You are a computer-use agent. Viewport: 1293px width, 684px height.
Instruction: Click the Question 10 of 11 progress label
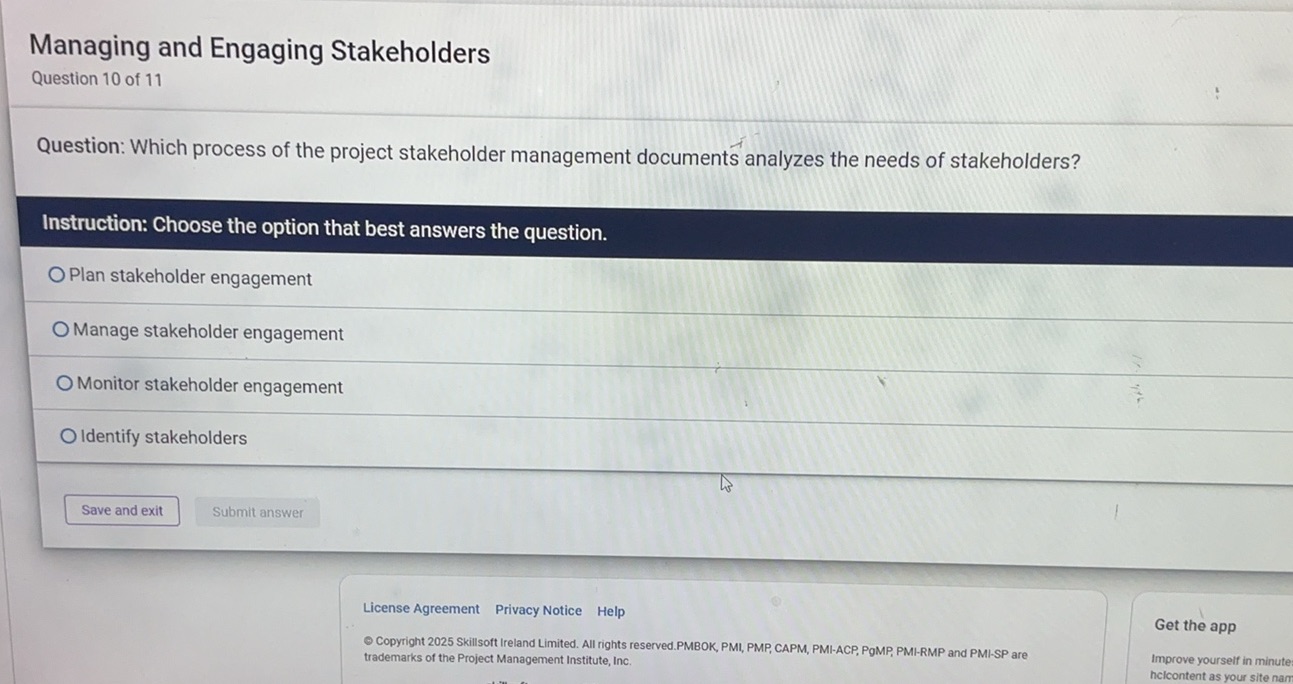pos(97,78)
